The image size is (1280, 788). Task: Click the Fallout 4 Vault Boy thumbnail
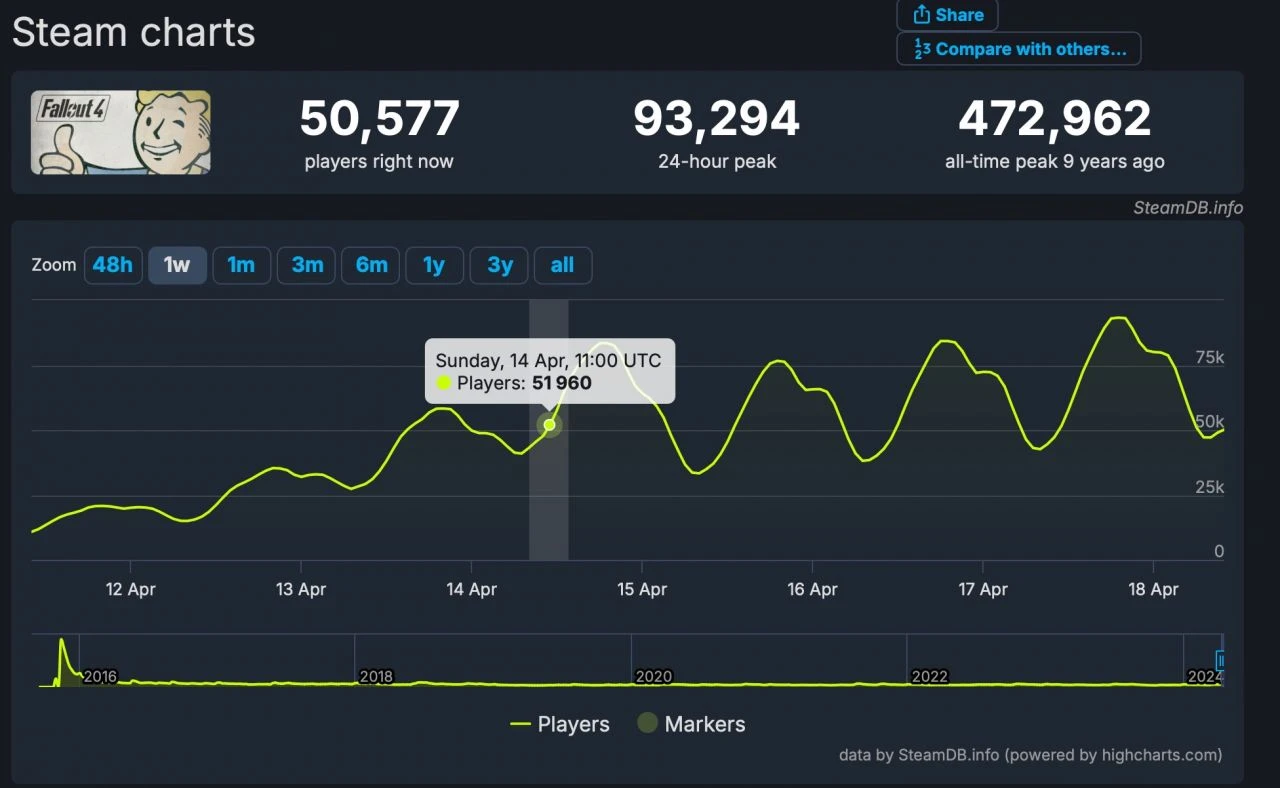pyautogui.click(x=120, y=131)
